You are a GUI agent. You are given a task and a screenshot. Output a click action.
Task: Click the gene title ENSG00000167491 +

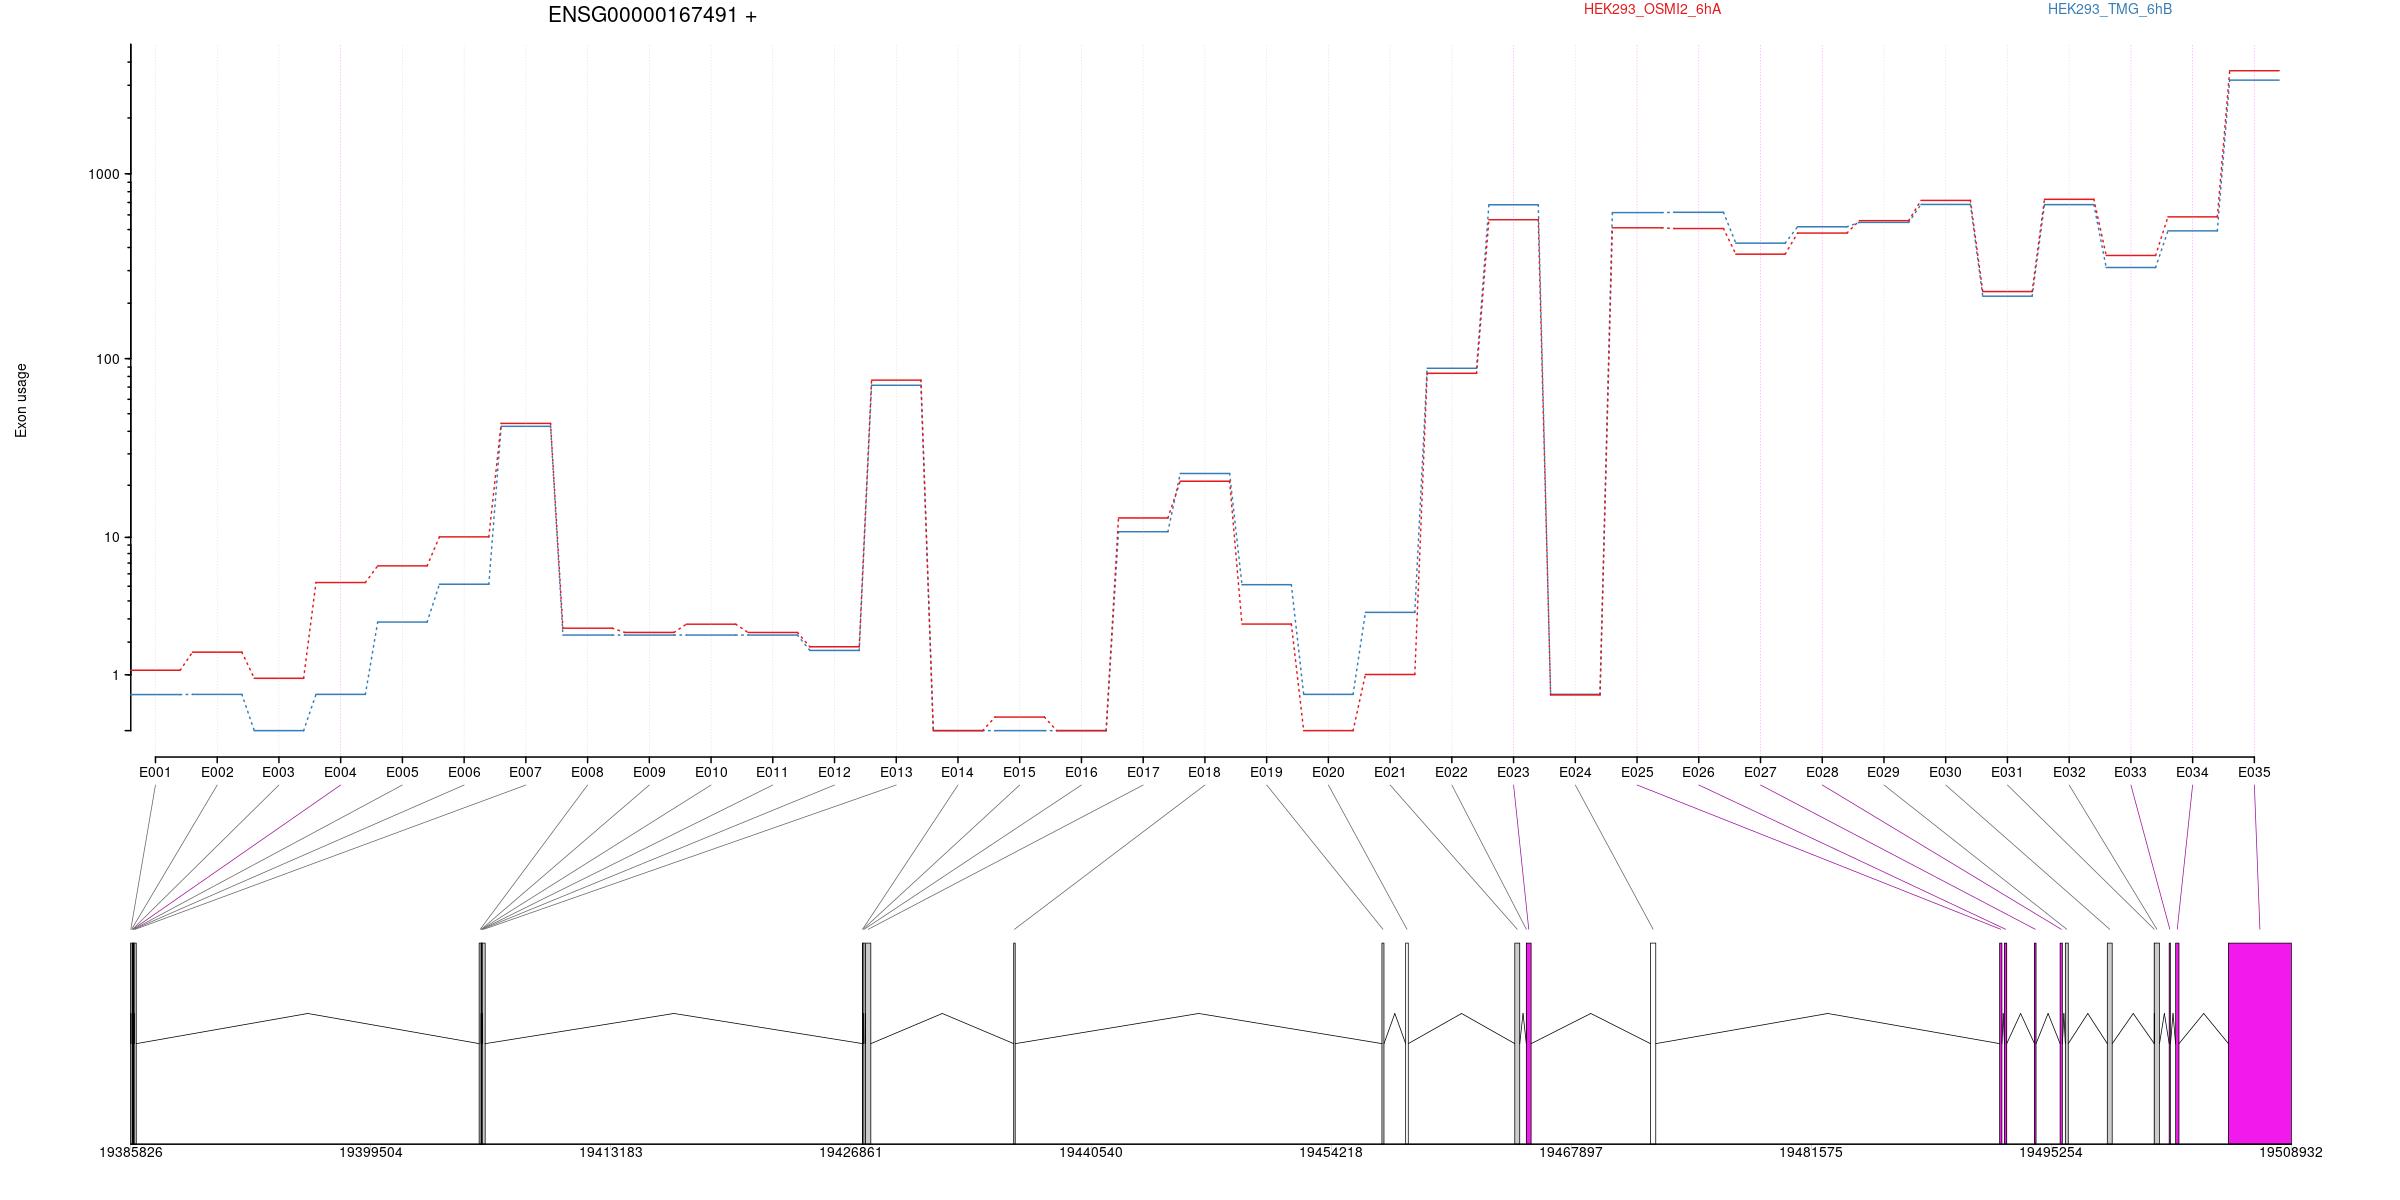(652, 16)
